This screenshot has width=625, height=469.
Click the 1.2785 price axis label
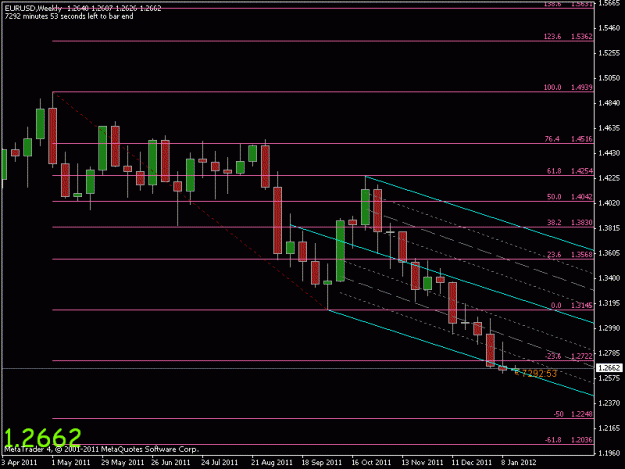(x=609, y=353)
